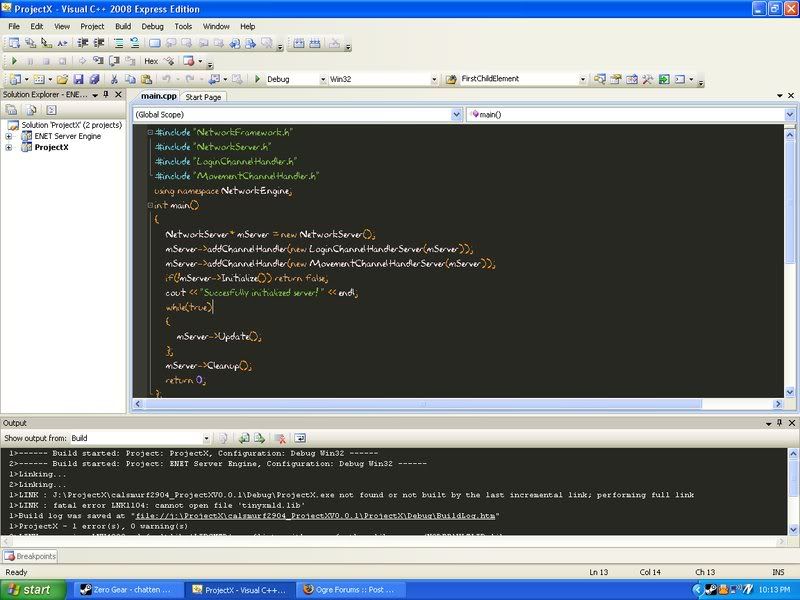Click the Start Page green toolbar icon
This screenshot has width=800, height=600.
[664, 79]
